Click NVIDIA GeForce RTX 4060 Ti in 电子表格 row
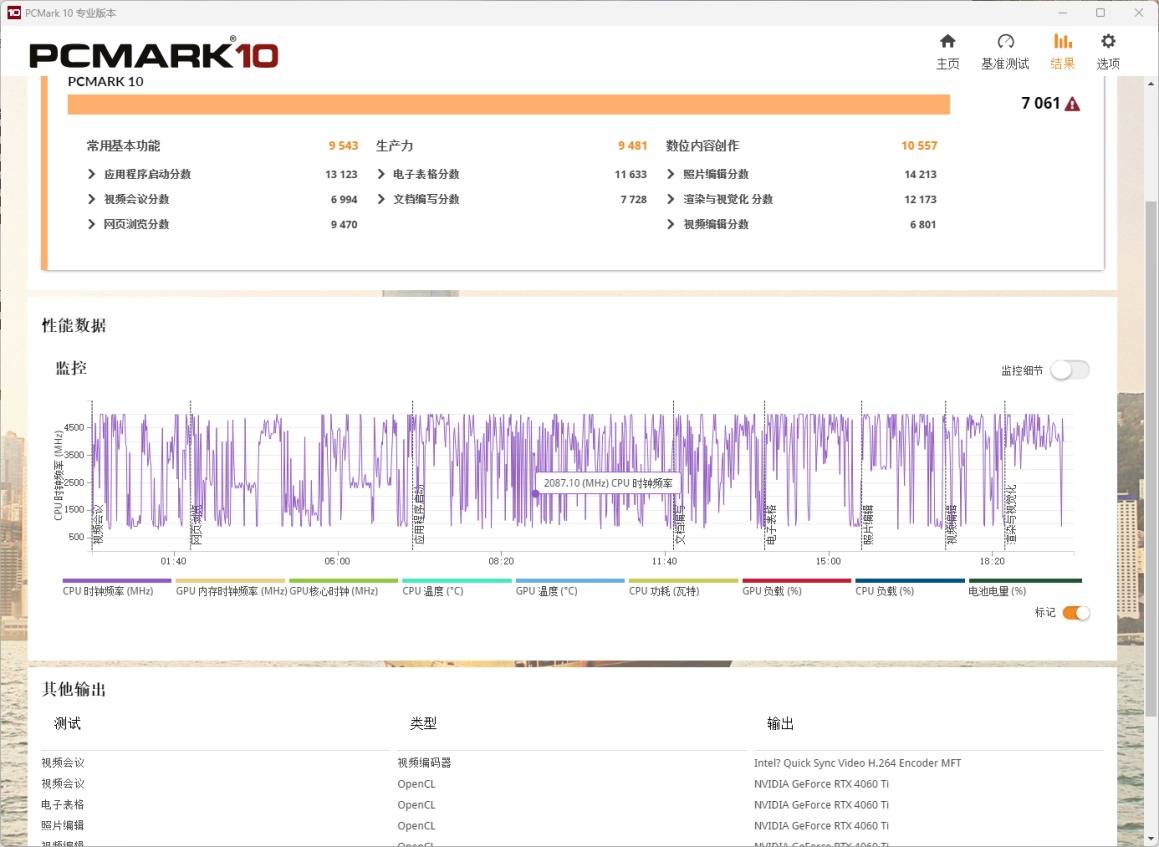The width and height of the screenshot is (1159, 847). point(821,805)
